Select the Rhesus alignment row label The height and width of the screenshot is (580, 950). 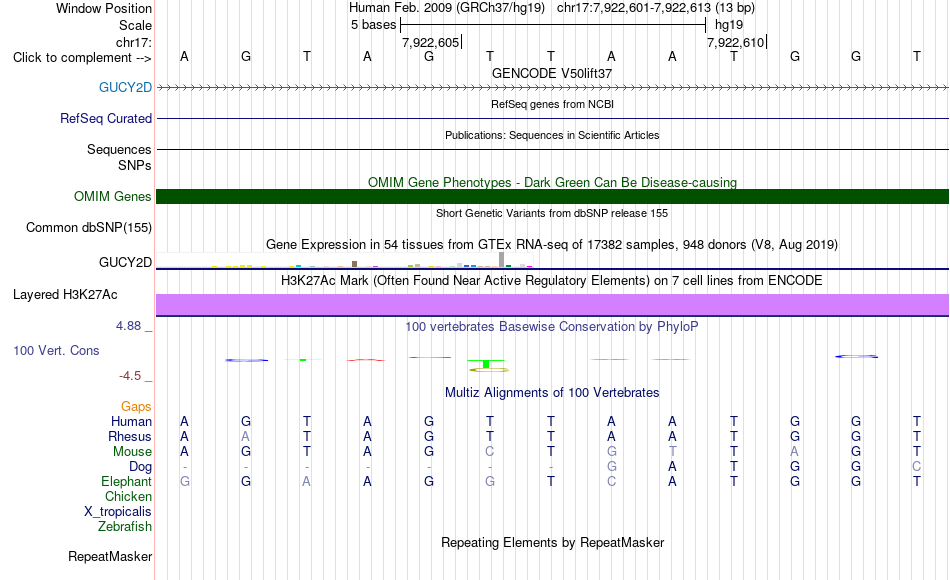130,436
